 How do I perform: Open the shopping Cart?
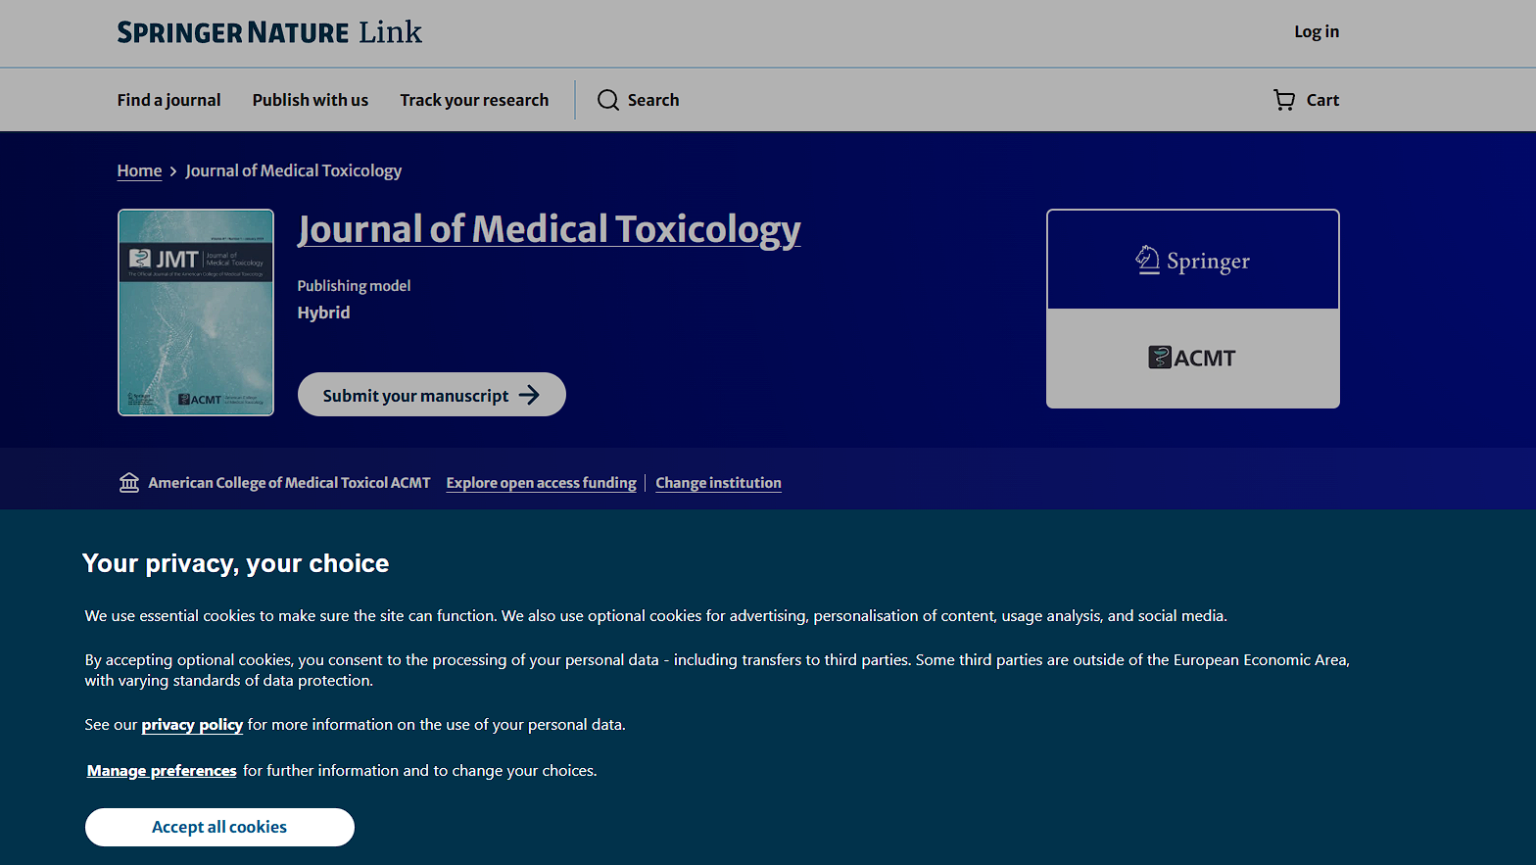tap(1306, 100)
